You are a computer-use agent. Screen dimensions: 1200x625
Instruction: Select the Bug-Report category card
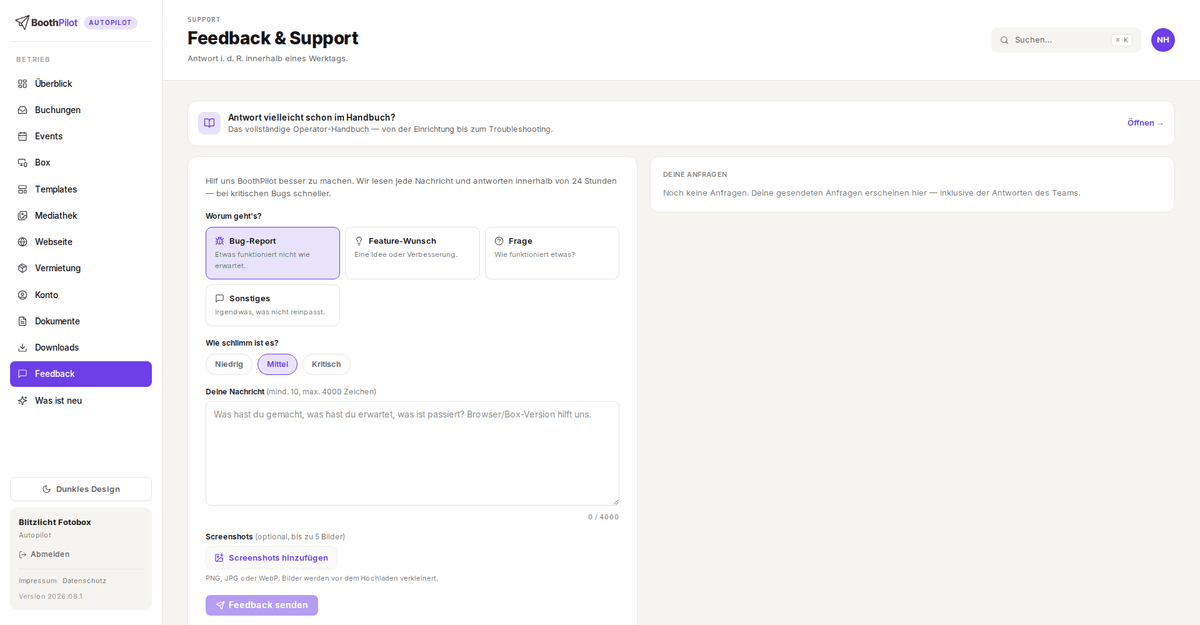pos(273,253)
